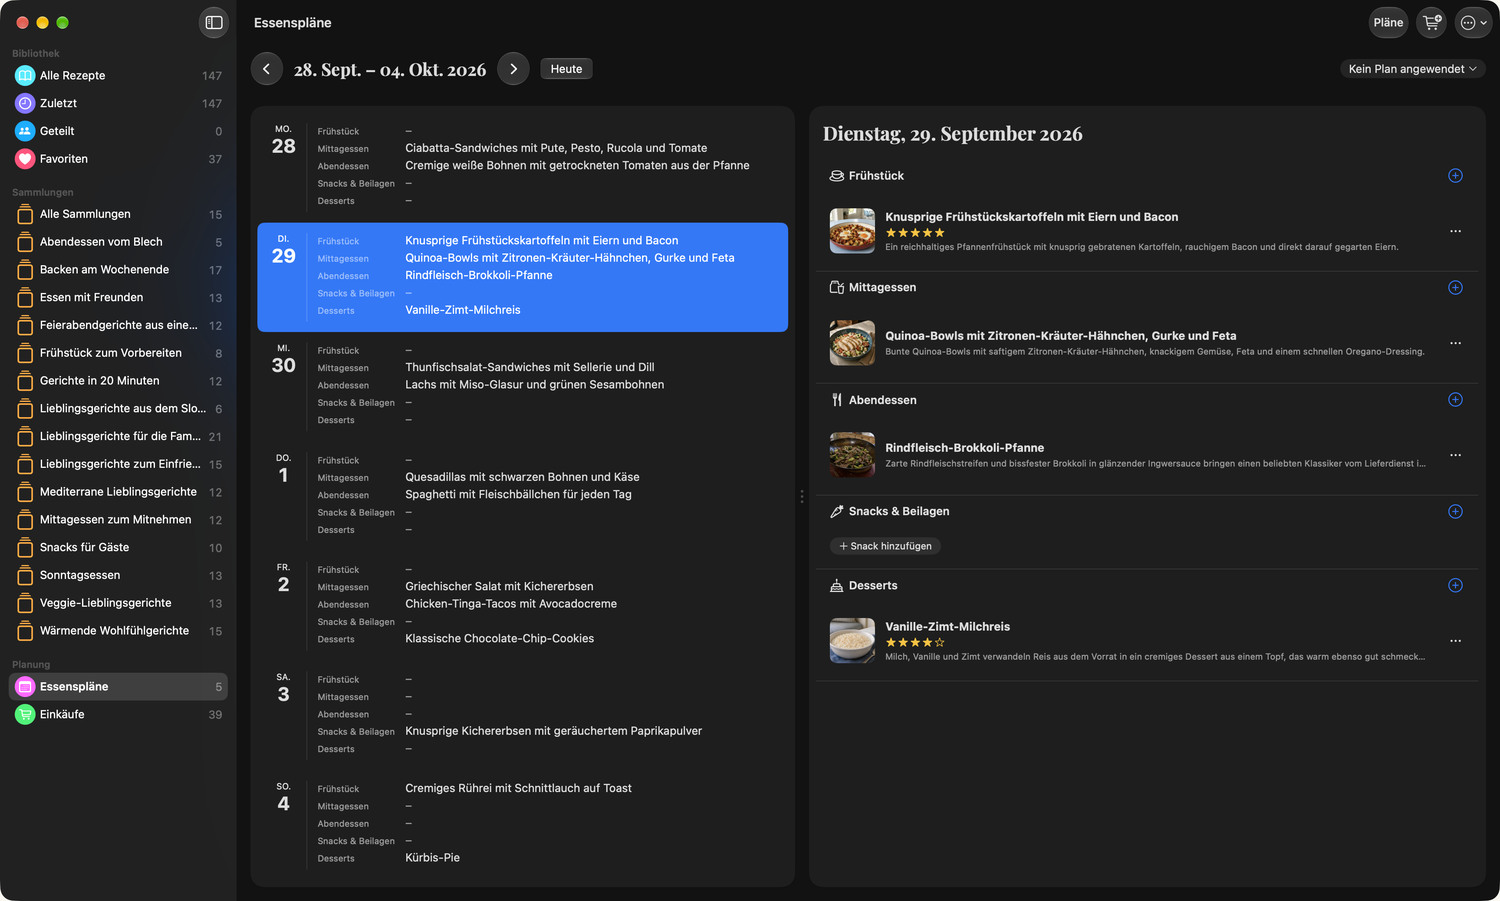Image resolution: width=1500 pixels, height=901 pixels.
Task: Open the Vanille-Zimt-Milchreis recipe thumbnail
Action: (852, 641)
